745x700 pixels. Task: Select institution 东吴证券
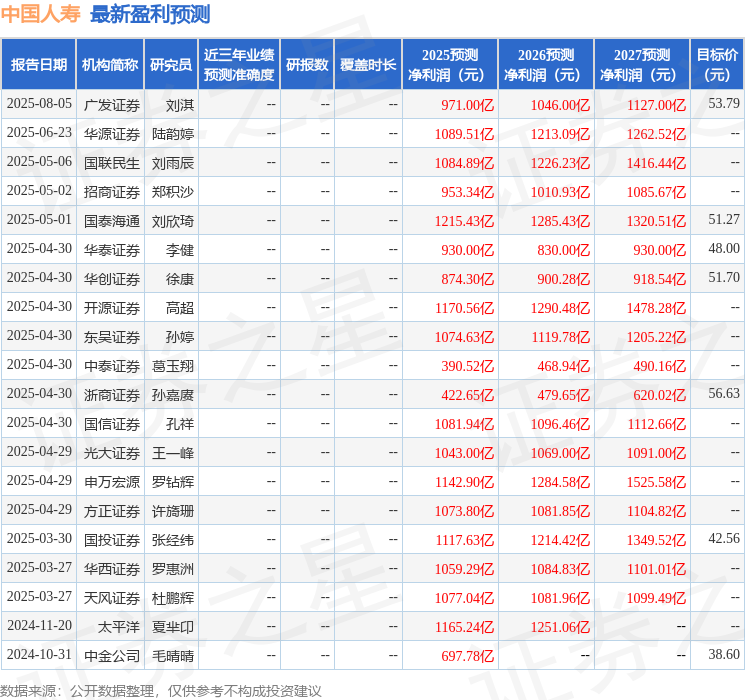112,337
